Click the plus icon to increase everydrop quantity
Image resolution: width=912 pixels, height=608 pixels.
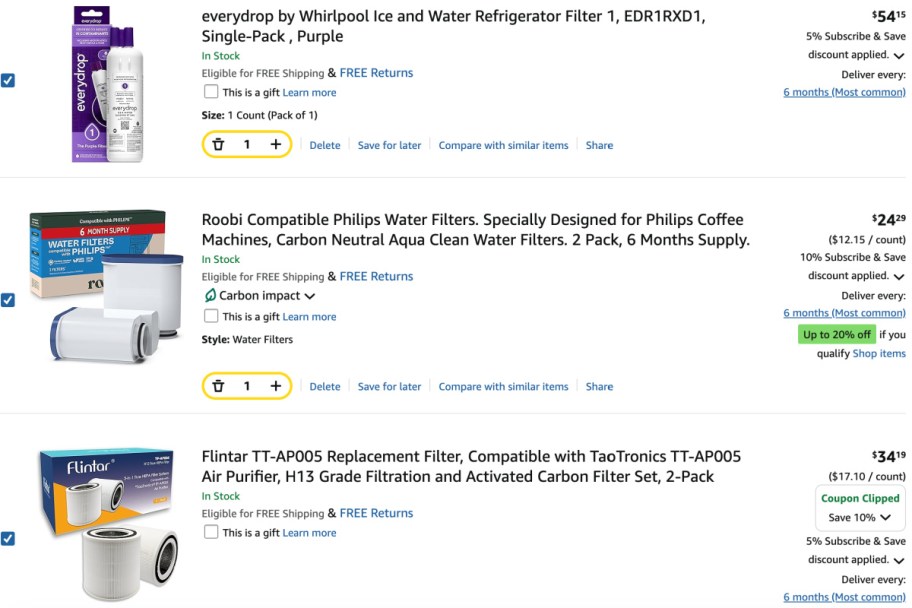tap(275, 144)
